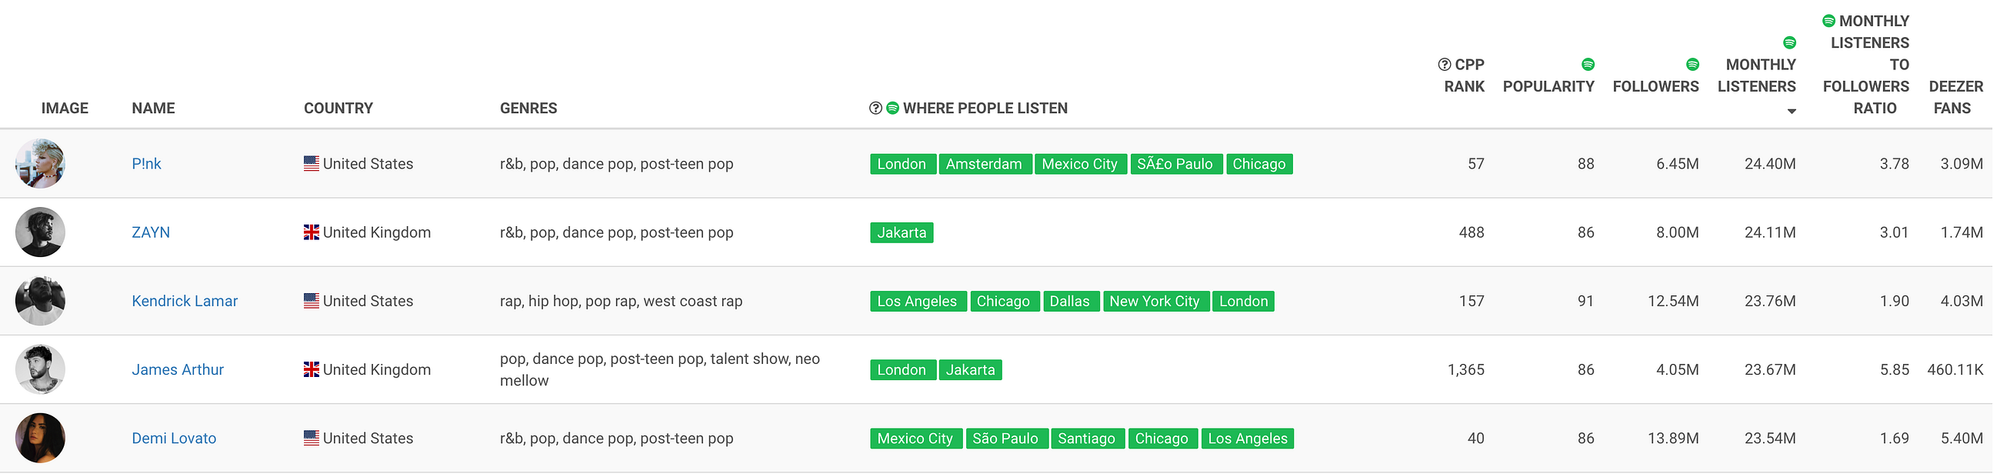This screenshot has height=474, width=2000.
Task: Sort the table by Deezer Fans header
Action: pyautogui.click(x=1955, y=97)
